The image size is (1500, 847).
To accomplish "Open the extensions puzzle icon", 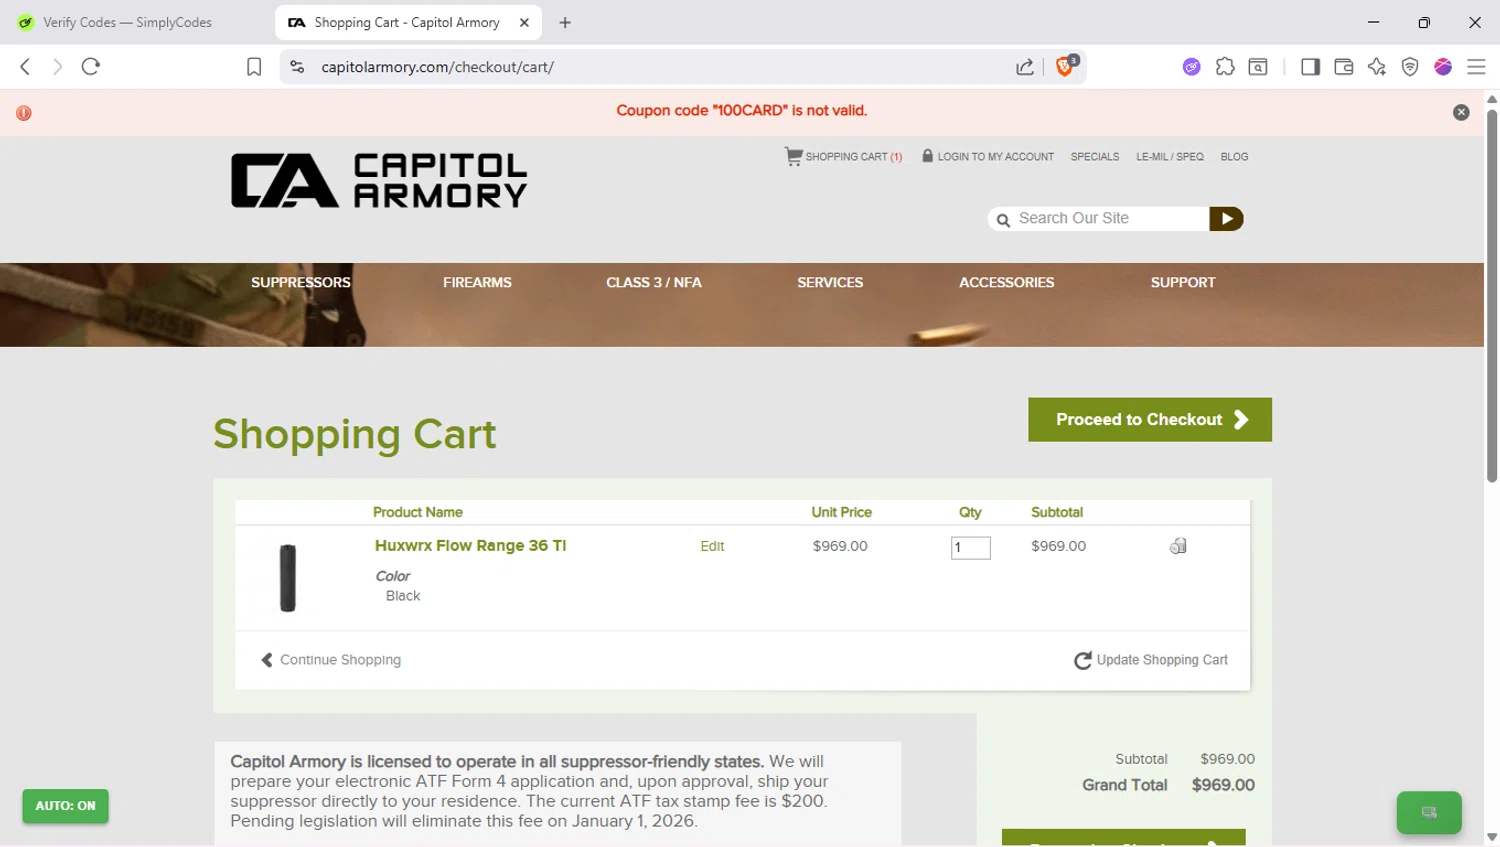I will coord(1225,67).
